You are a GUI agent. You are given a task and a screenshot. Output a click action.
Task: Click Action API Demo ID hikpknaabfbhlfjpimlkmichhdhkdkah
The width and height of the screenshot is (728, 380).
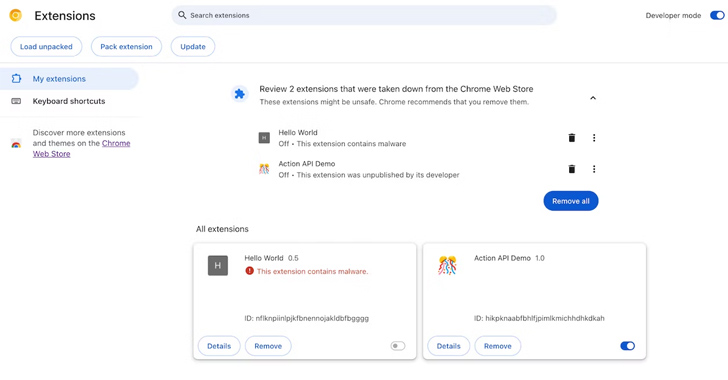pos(539,318)
